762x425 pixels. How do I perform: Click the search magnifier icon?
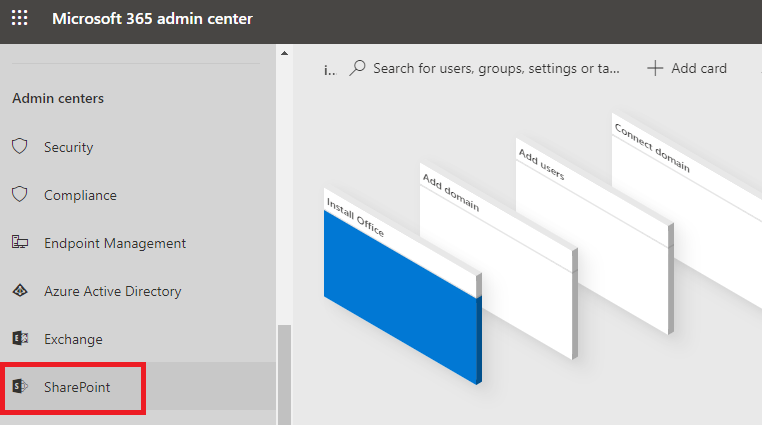tap(357, 68)
